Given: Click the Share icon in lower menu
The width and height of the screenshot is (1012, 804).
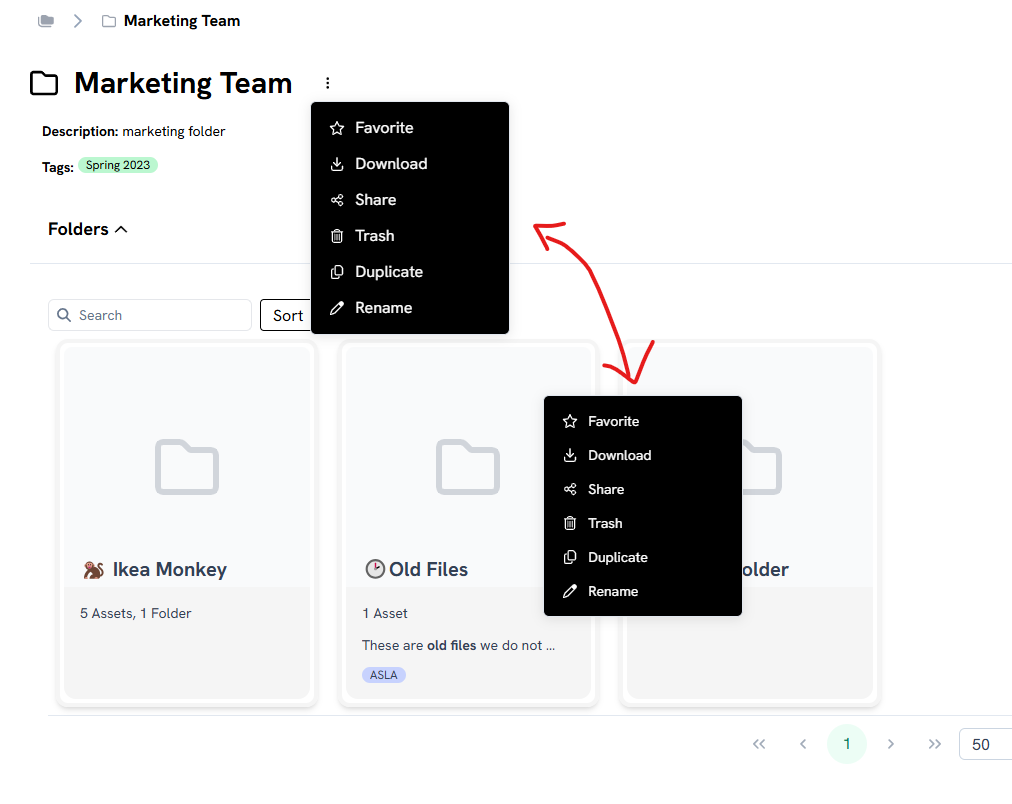Looking at the screenshot, I should (x=570, y=489).
